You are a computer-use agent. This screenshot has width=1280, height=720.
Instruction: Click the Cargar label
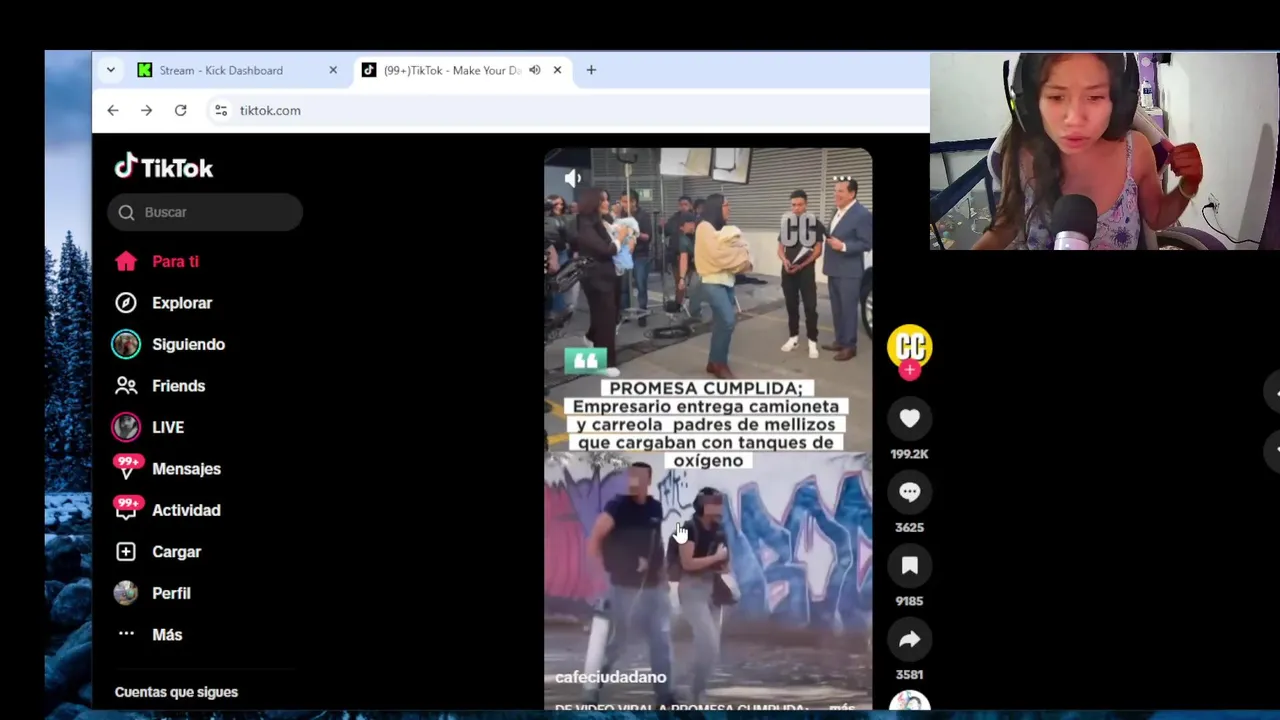[x=176, y=552]
